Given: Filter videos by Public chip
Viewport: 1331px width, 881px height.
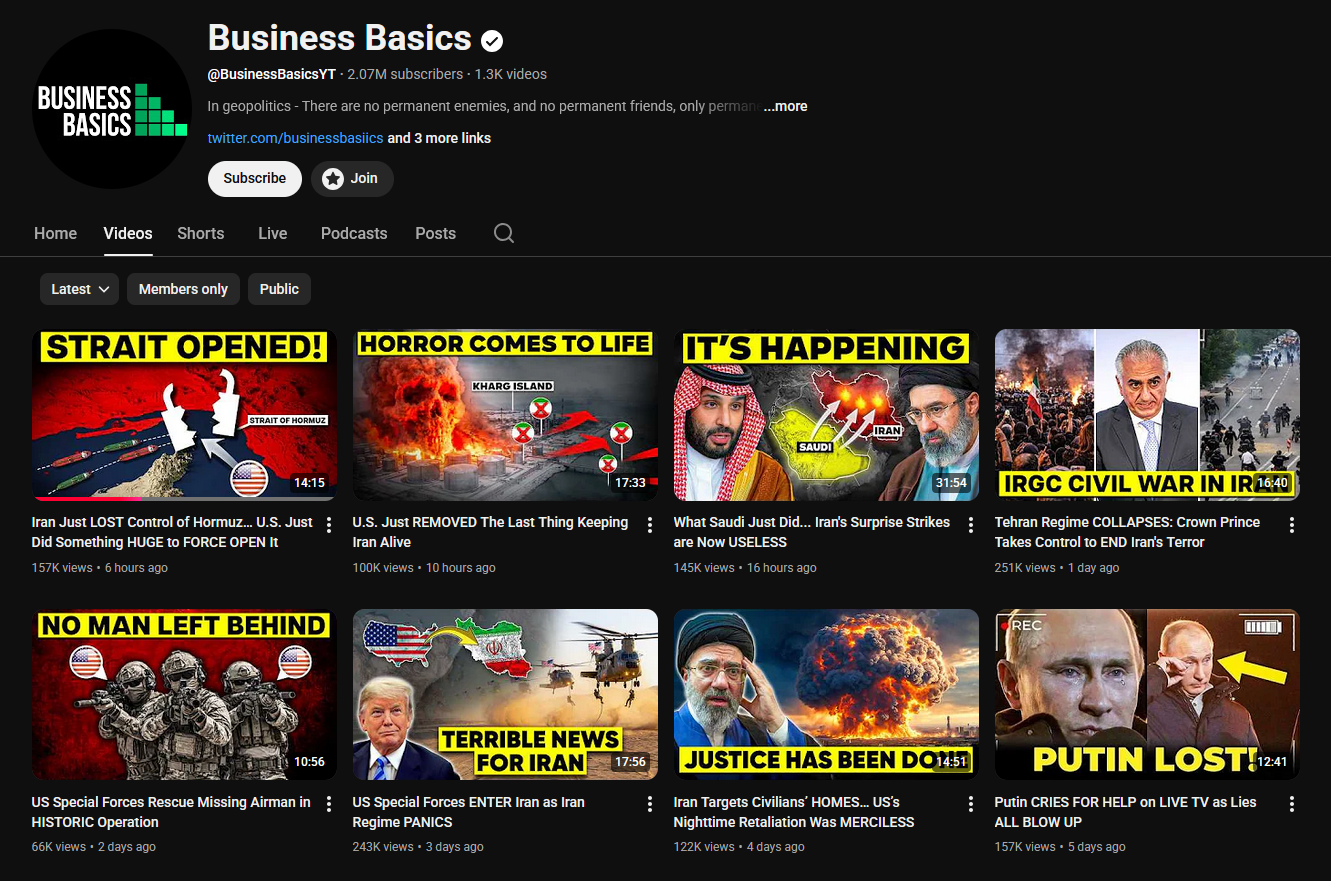Looking at the screenshot, I should [x=279, y=289].
